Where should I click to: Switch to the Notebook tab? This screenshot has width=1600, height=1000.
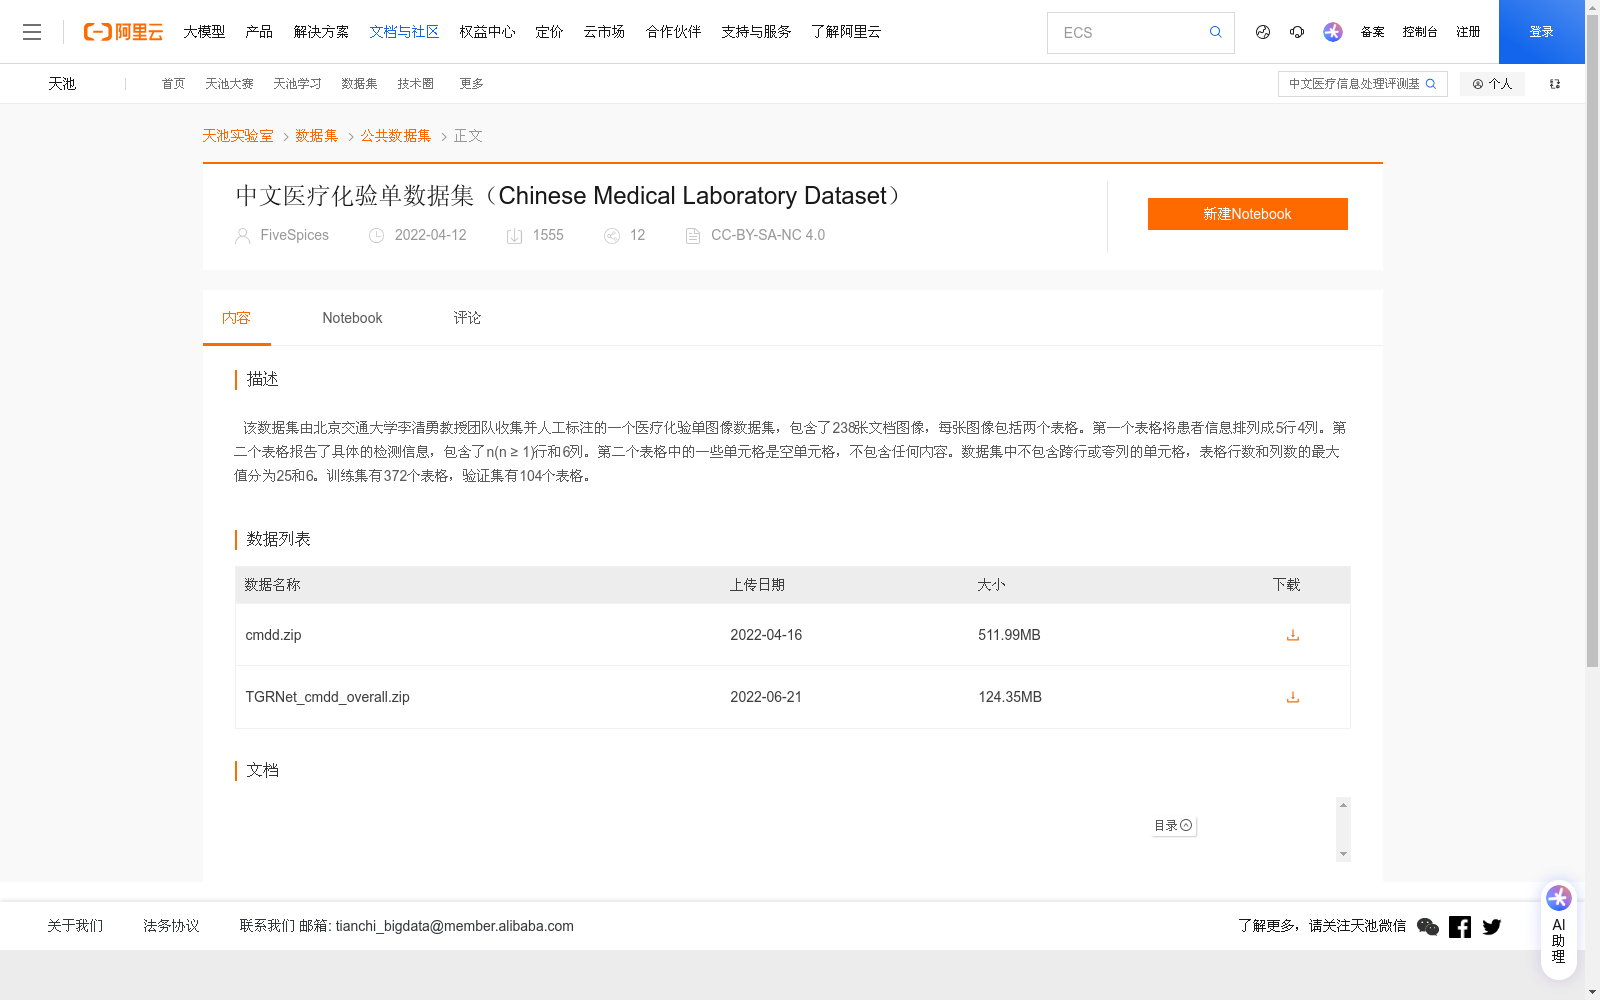tap(352, 318)
